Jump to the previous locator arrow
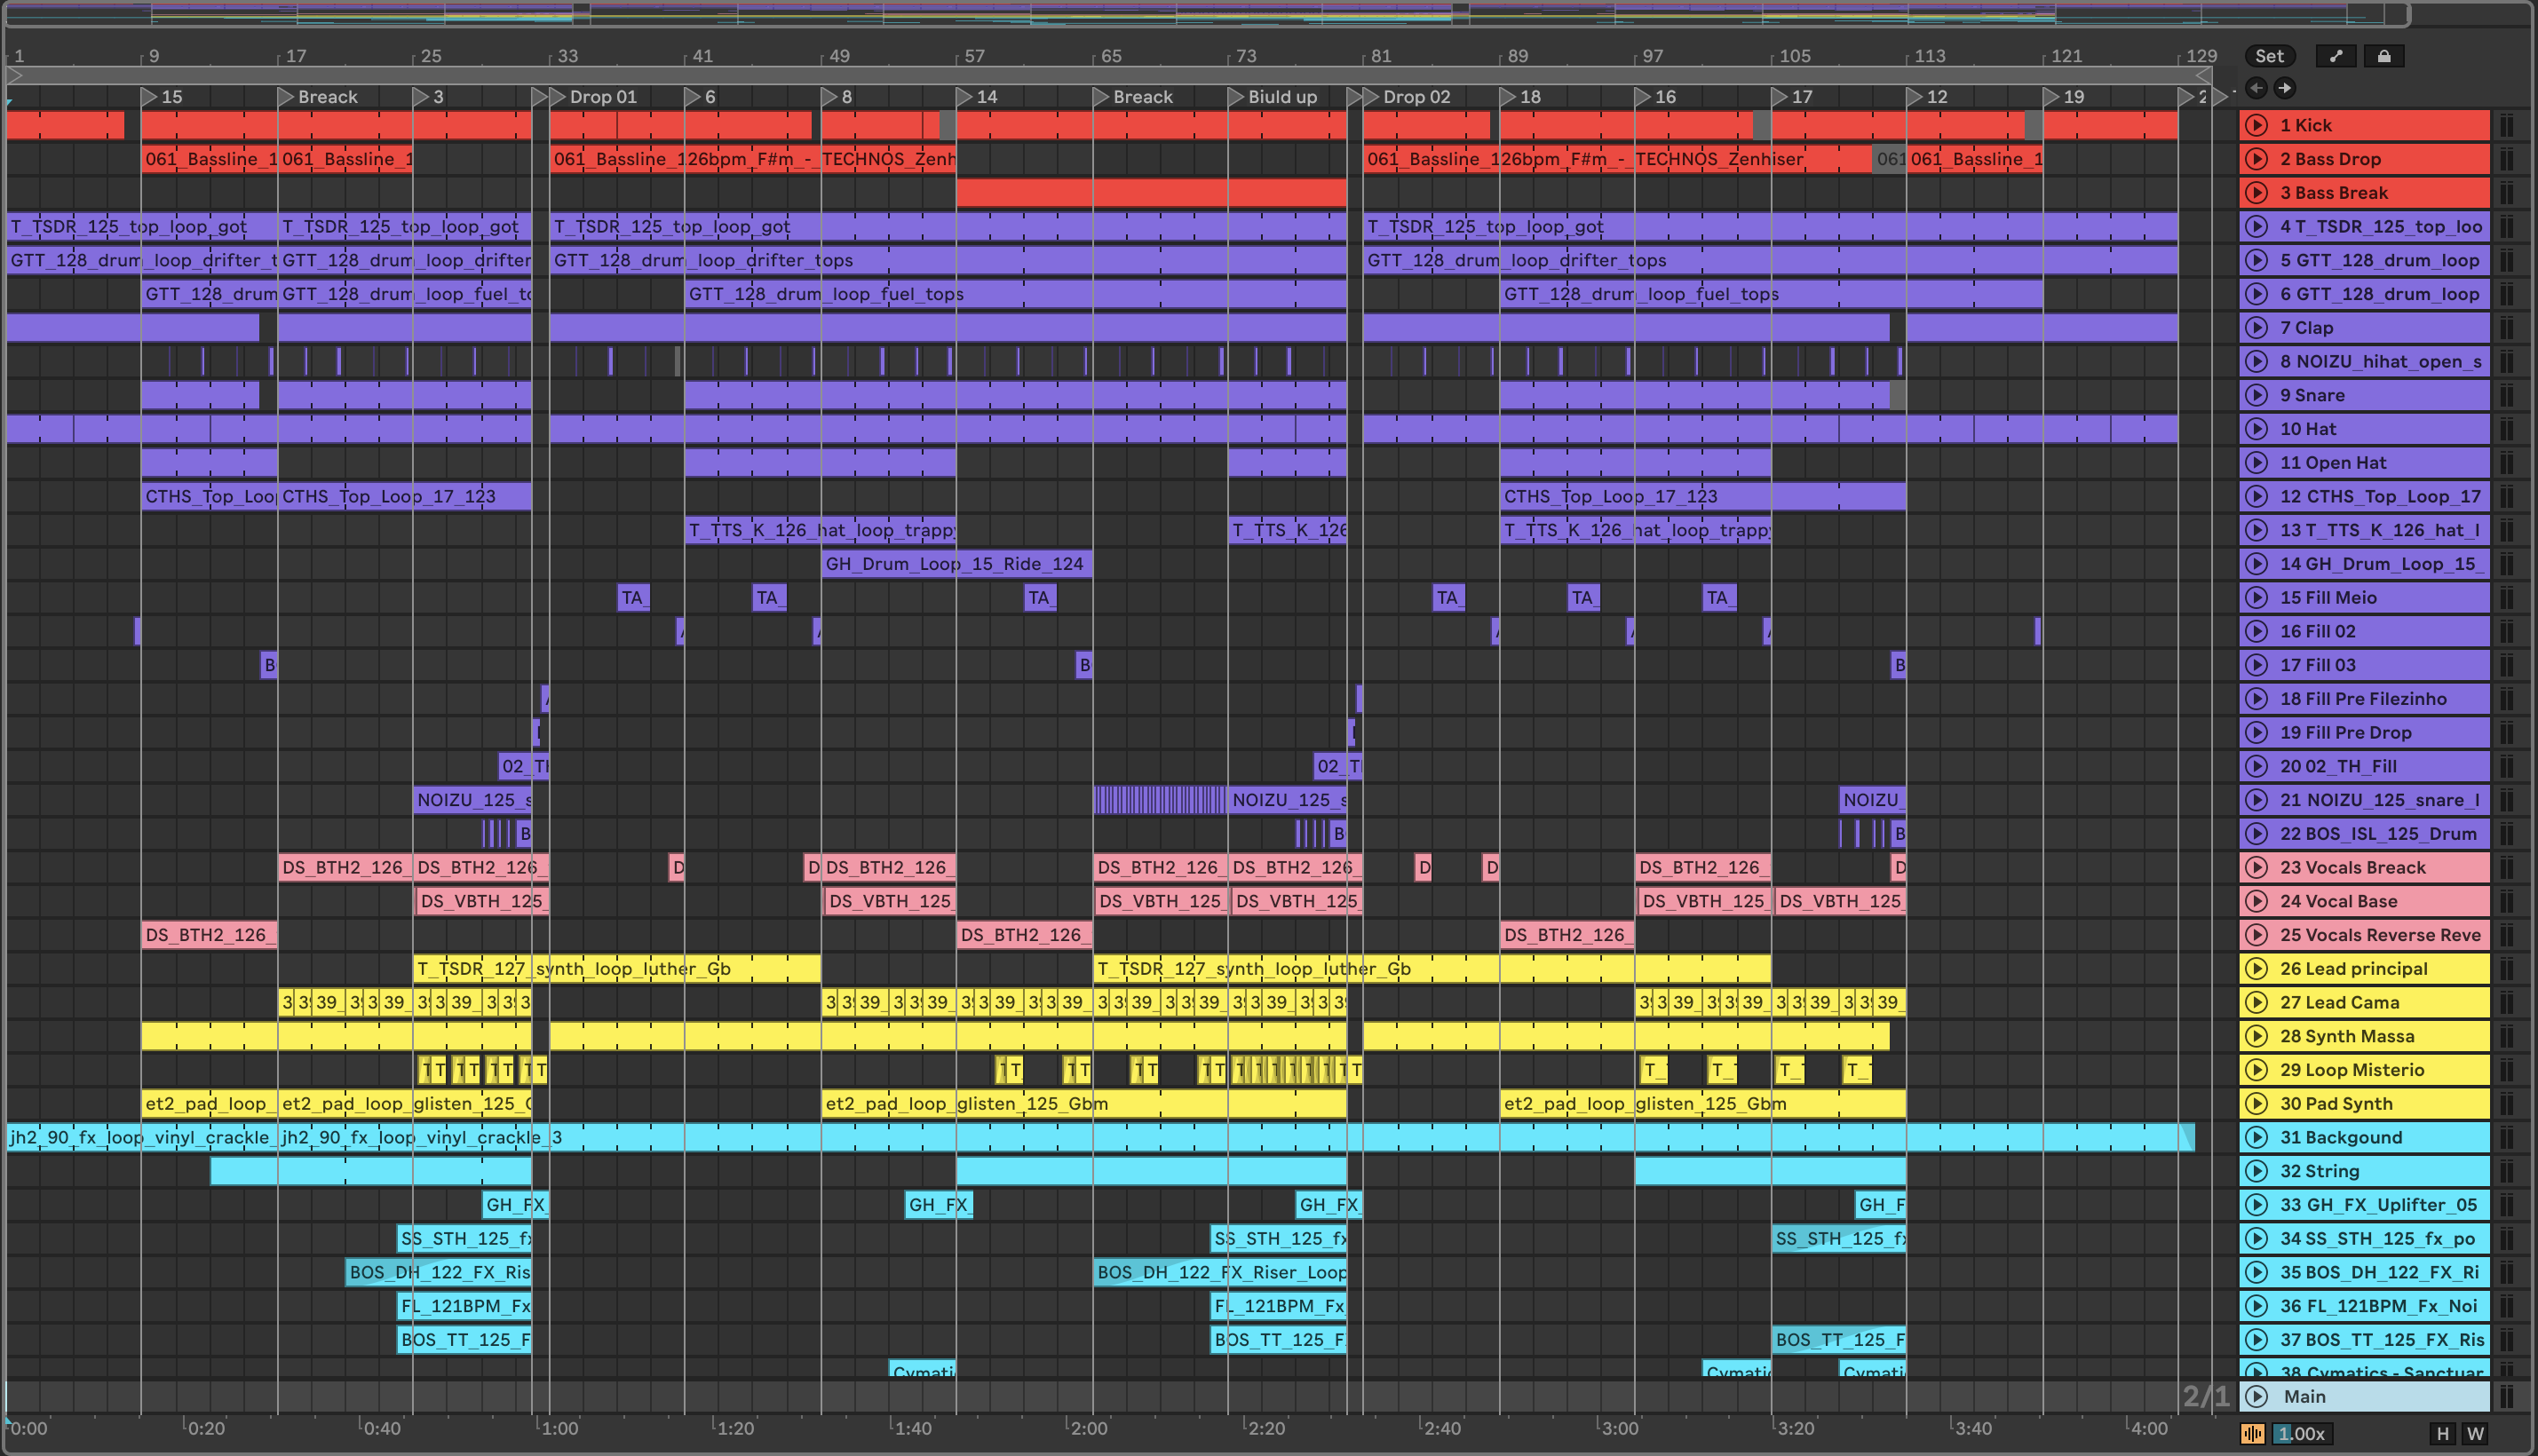This screenshot has width=2538, height=1456. pos(2256,88)
